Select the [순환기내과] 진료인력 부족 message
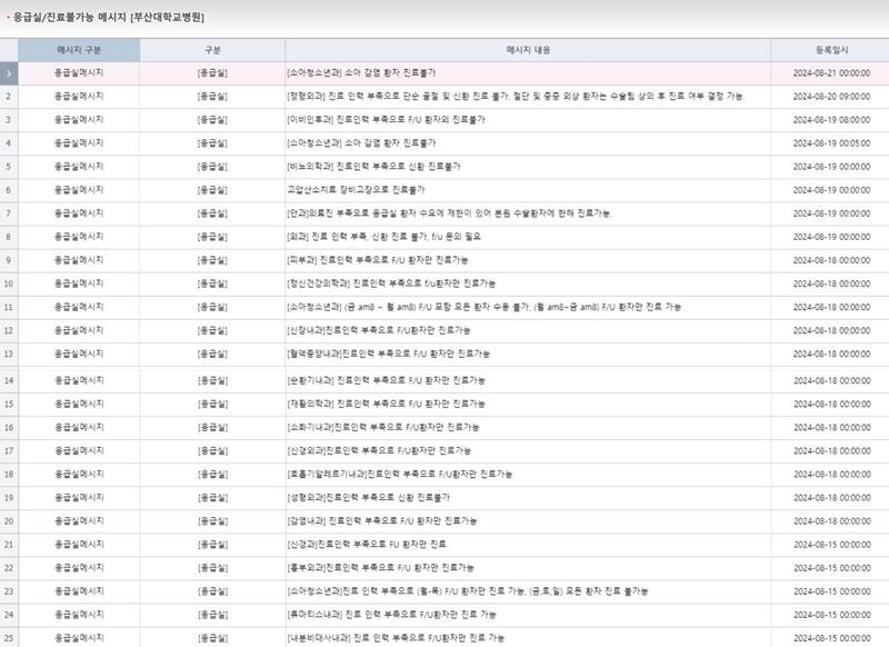The width and height of the screenshot is (889, 647). pyautogui.click(x=386, y=380)
